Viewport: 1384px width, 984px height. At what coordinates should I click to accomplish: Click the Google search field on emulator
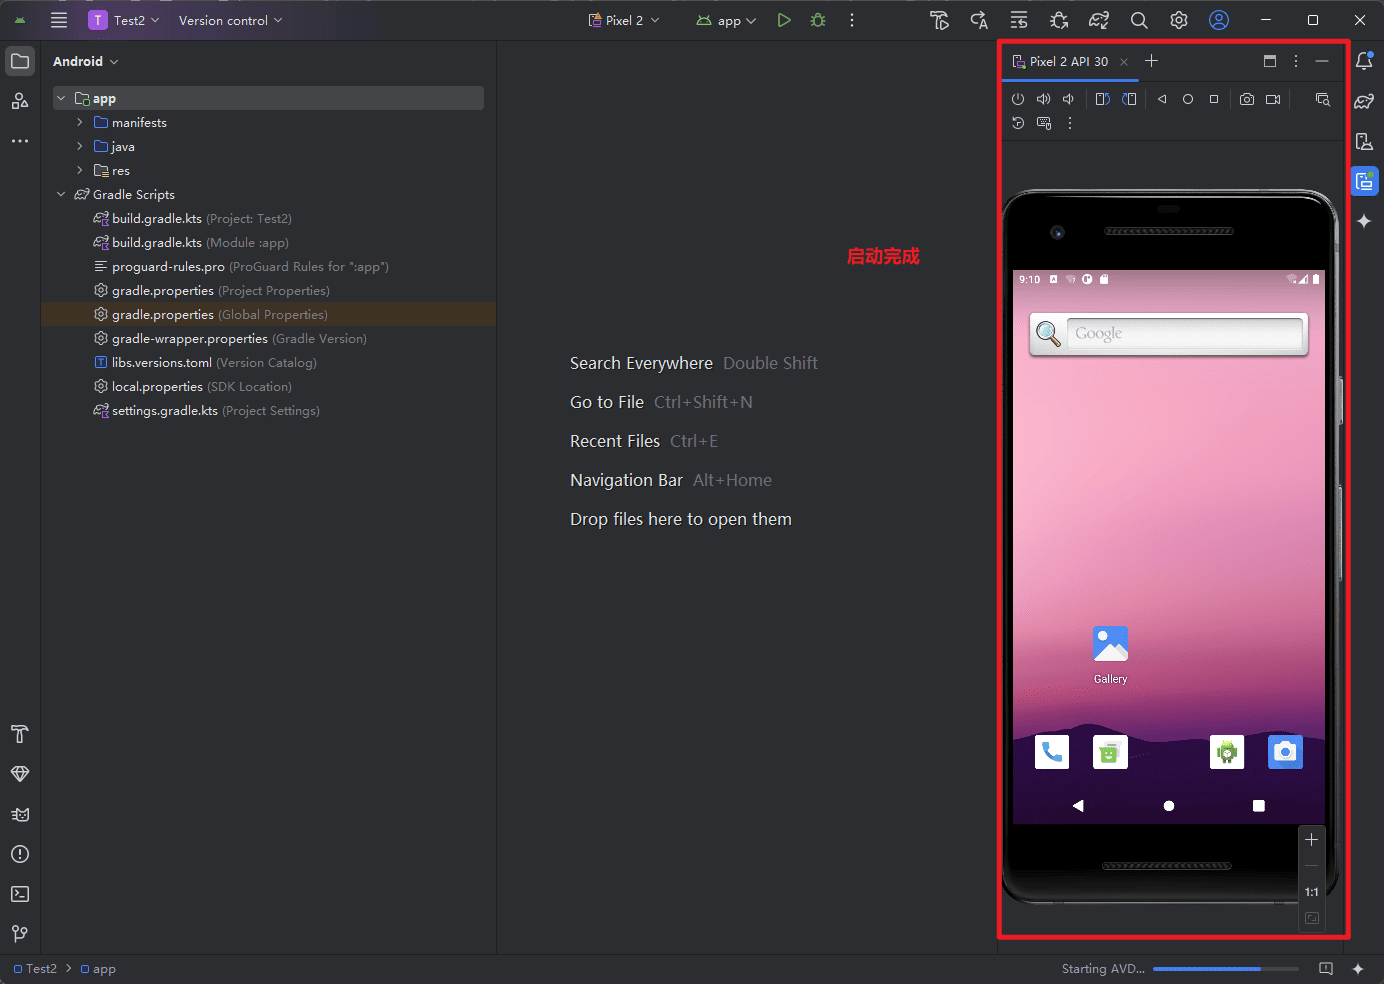tap(1185, 333)
